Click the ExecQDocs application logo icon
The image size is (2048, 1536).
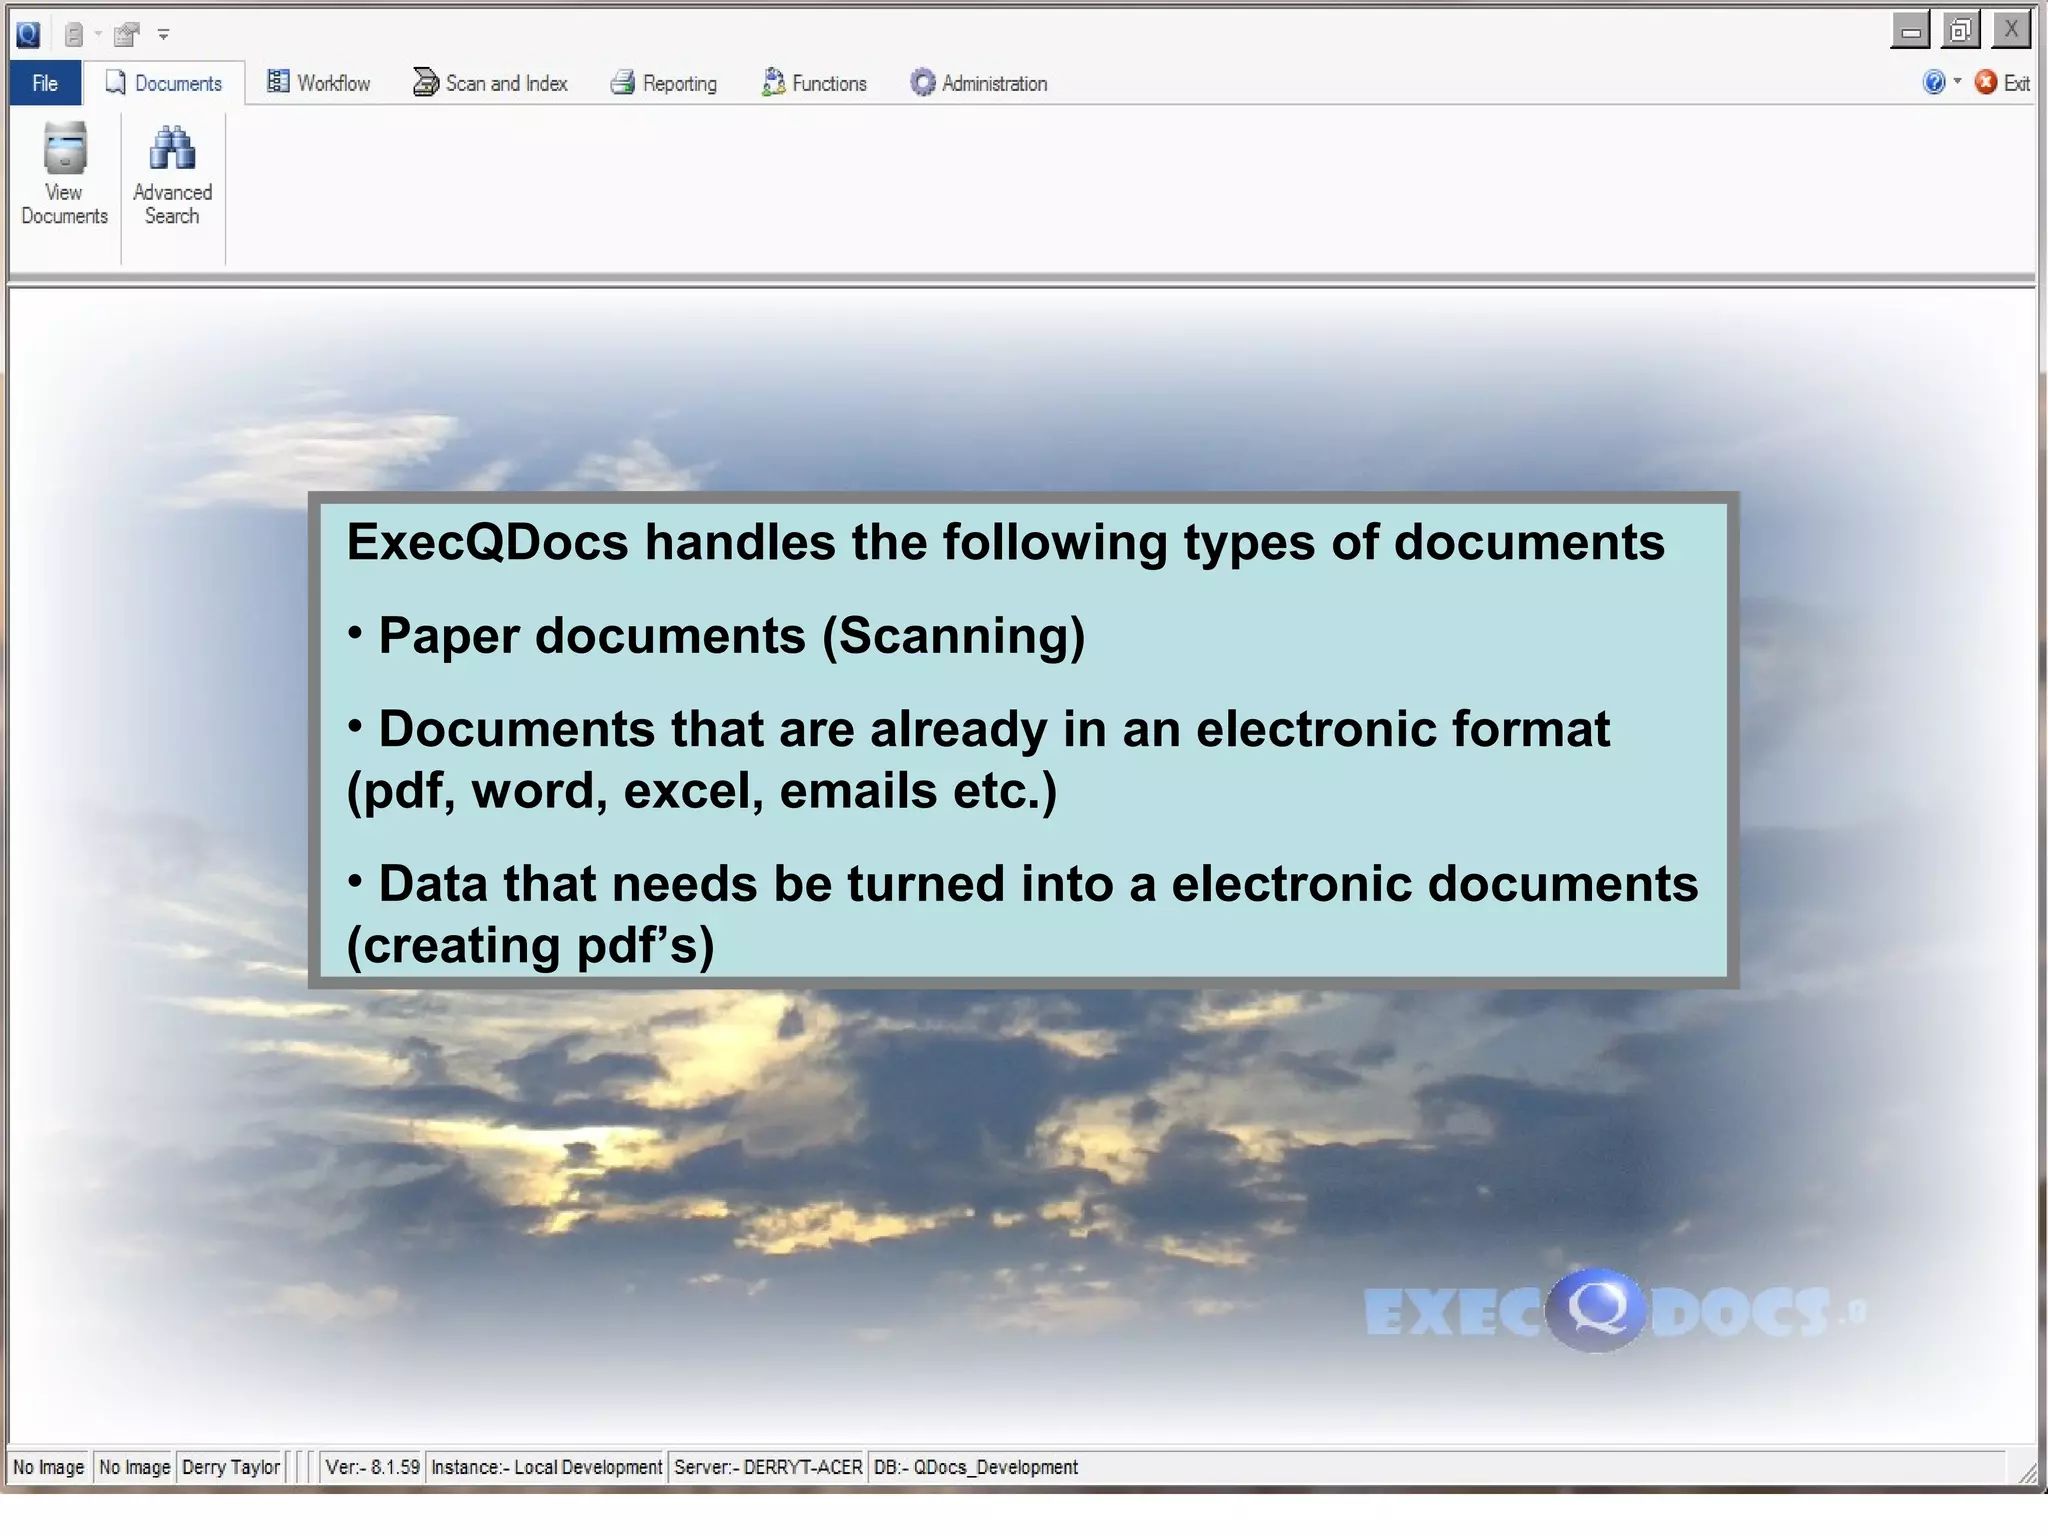click(28, 35)
